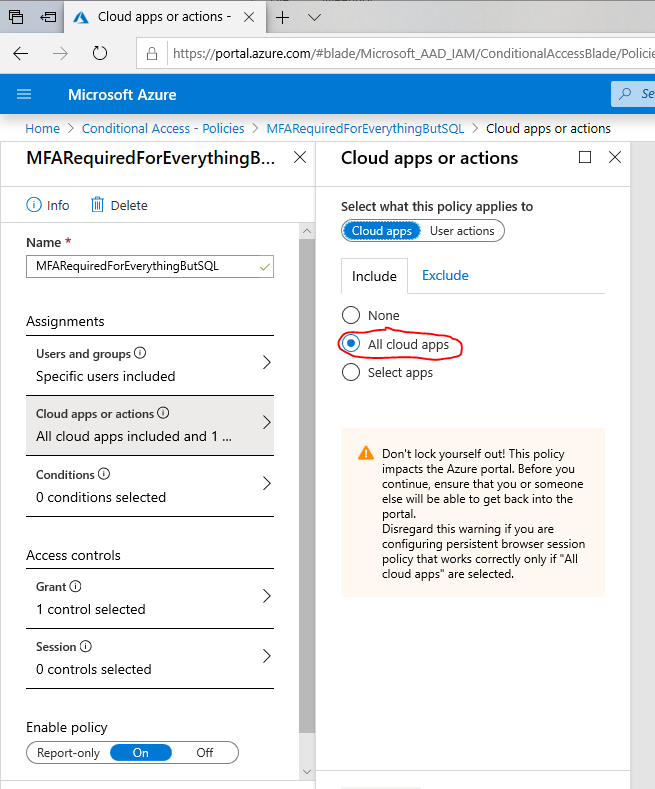
Task: Expand Cloud apps or actions chevron
Action: click(267, 423)
